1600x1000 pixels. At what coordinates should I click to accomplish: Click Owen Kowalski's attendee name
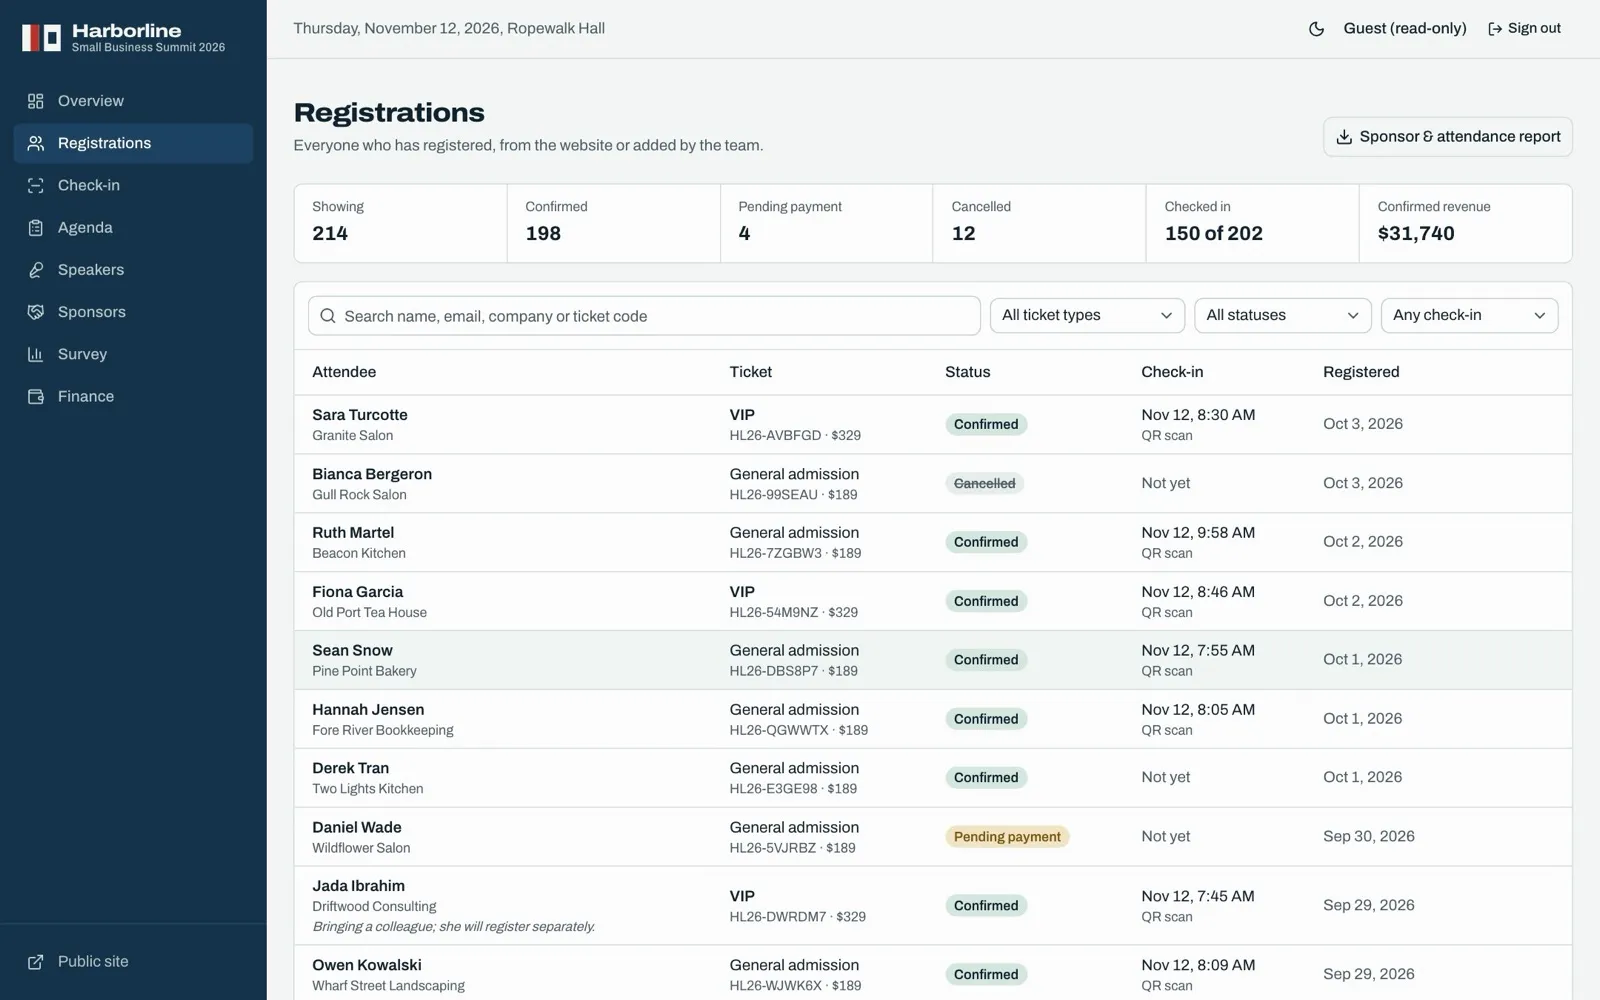click(x=367, y=965)
